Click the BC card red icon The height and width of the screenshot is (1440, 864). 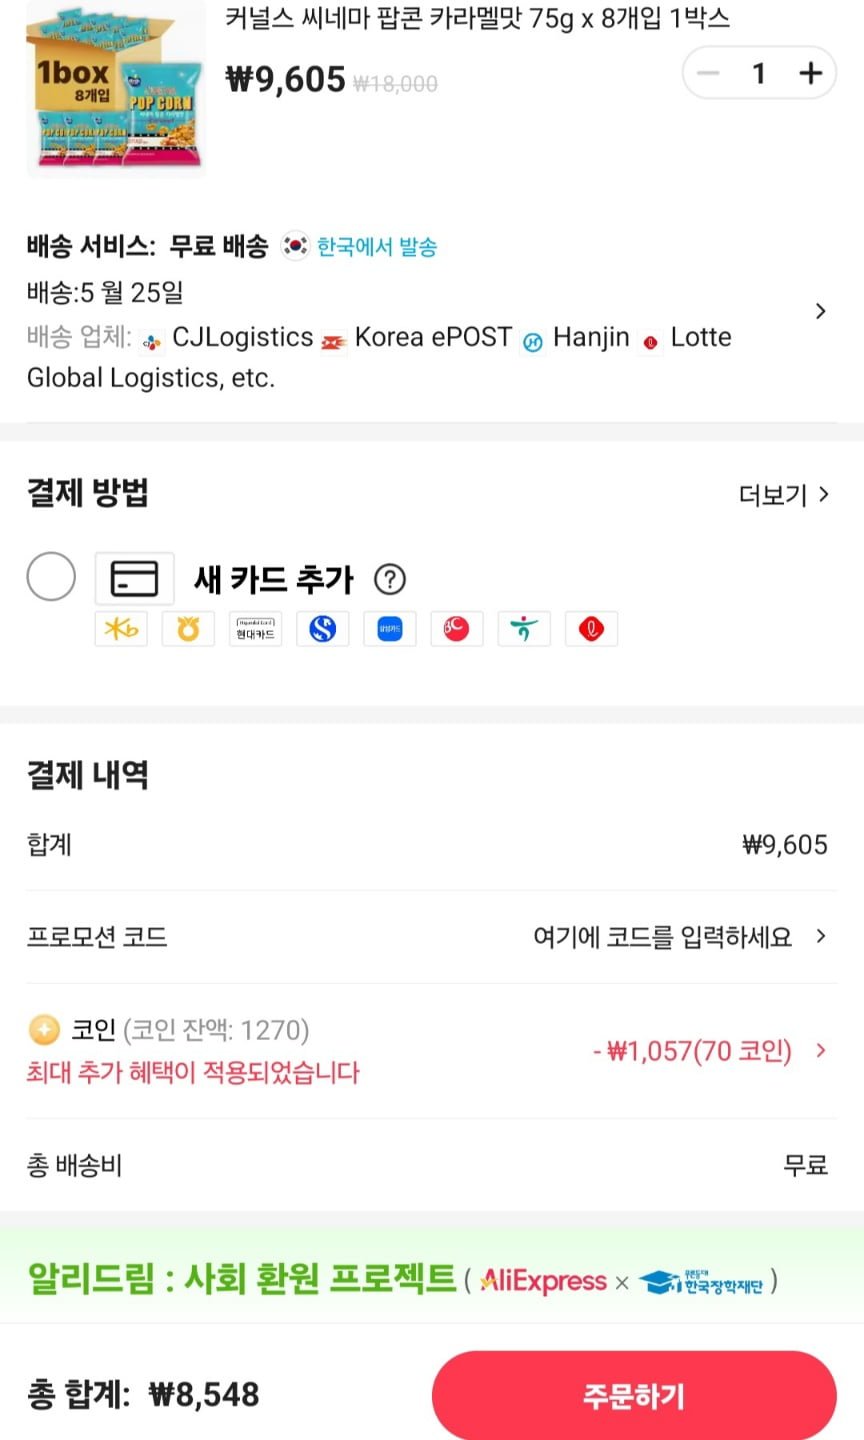457,629
